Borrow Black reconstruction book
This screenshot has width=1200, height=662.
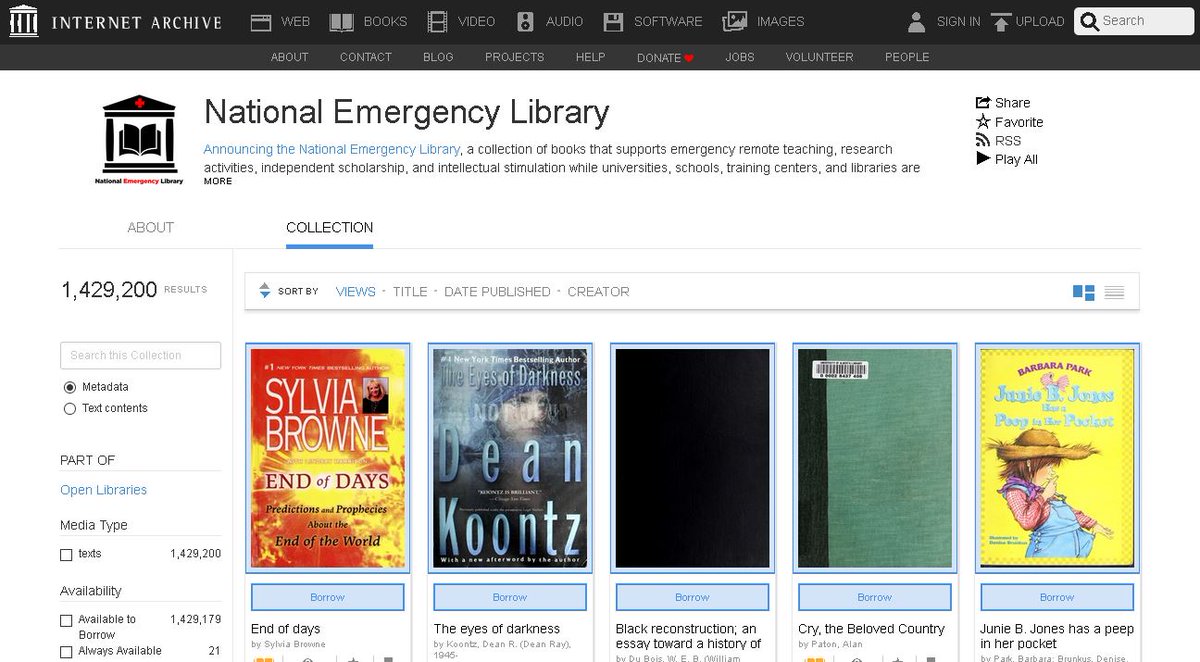(692, 597)
